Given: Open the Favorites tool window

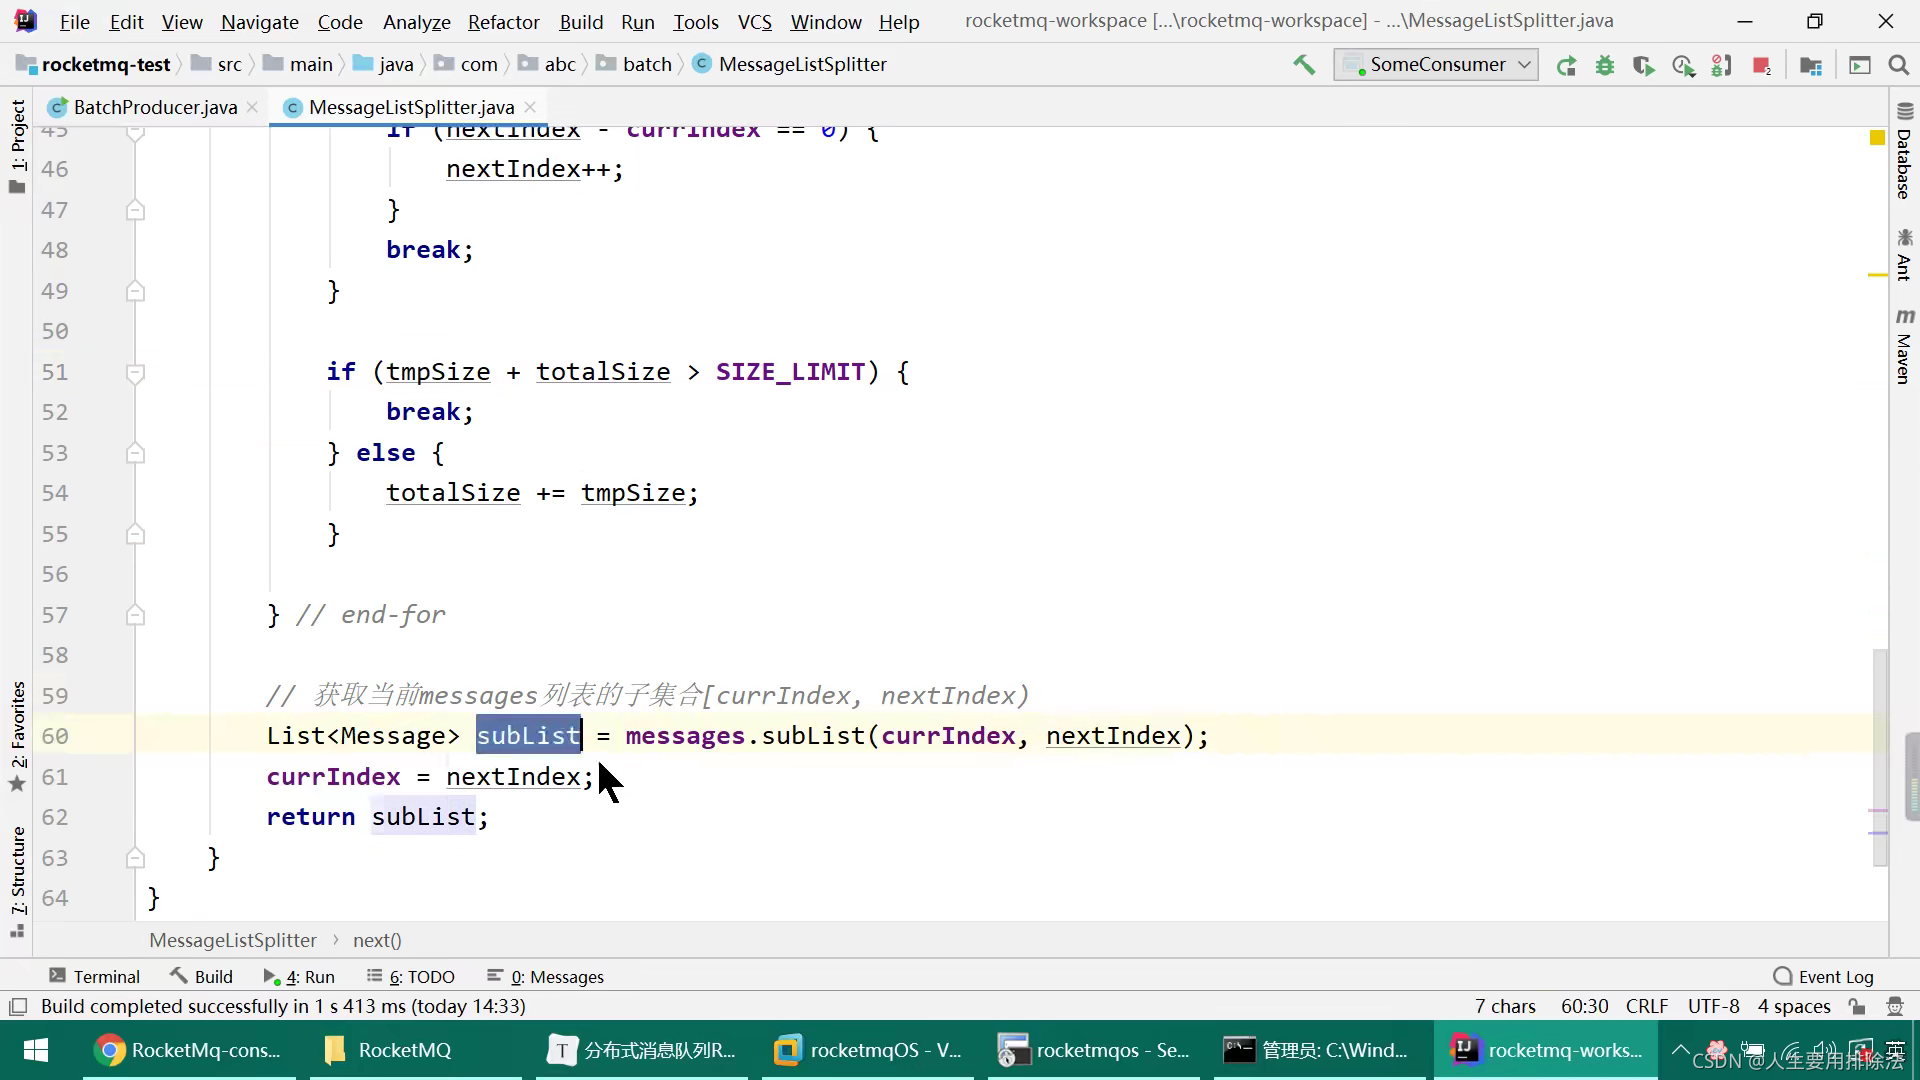Looking at the screenshot, I should [18, 736].
